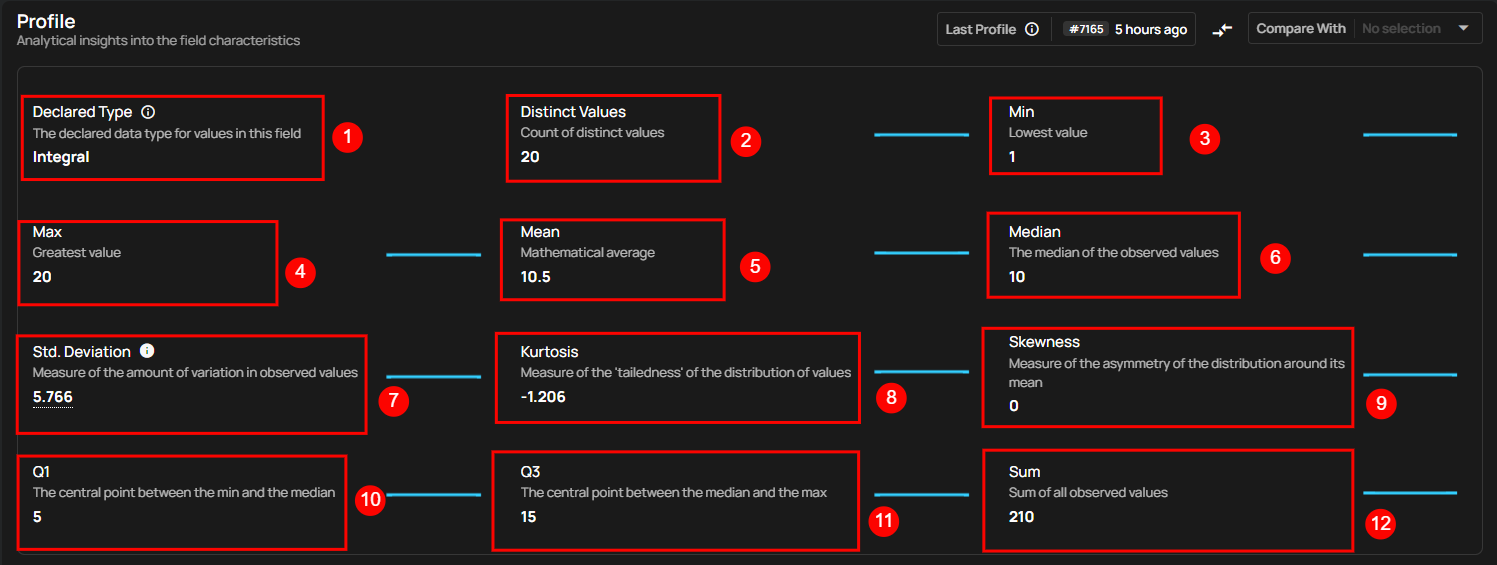This screenshot has width=1497, height=565.
Task: Click the compare arrows swap icon
Action: pyautogui.click(x=1222, y=30)
